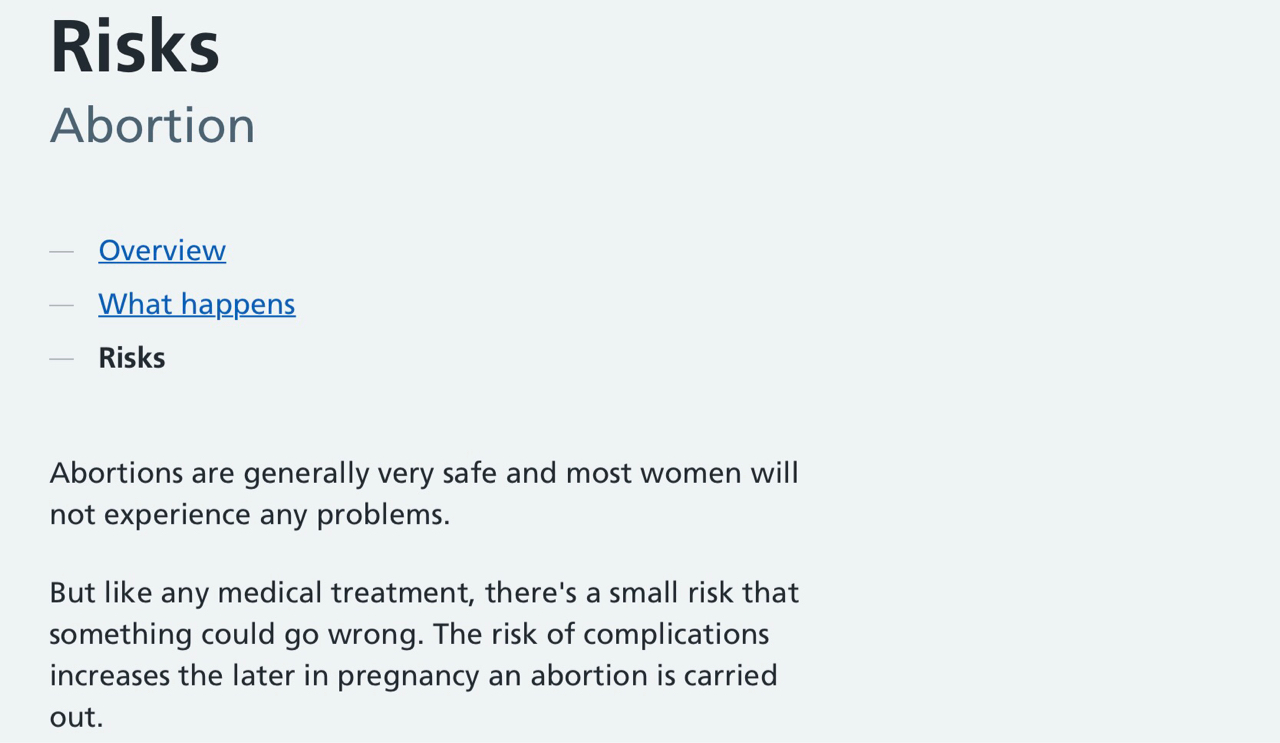Click the final word "out." of the paragraph

click(76, 717)
